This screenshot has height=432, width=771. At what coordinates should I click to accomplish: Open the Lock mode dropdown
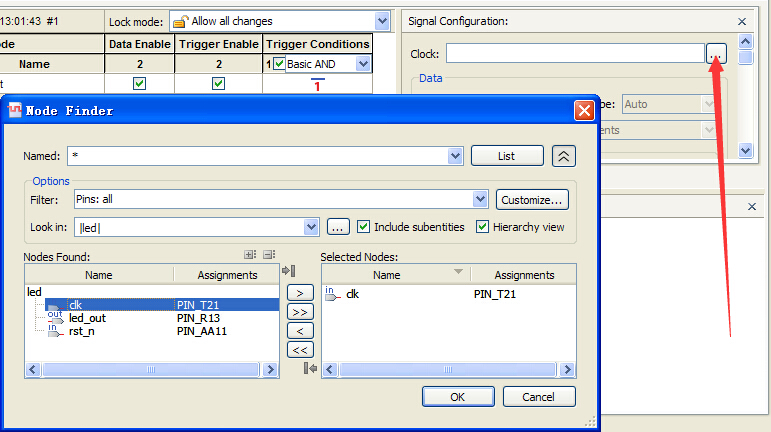click(x=381, y=21)
